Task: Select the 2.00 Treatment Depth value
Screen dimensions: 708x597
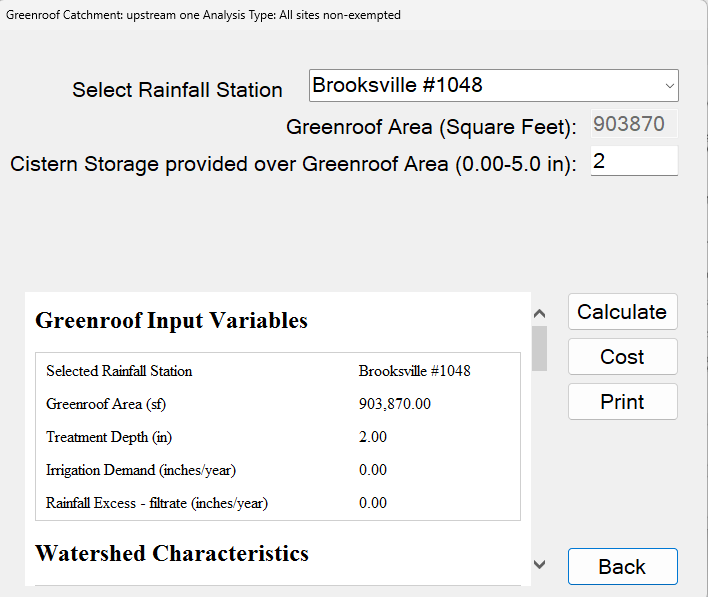Action: coord(372,437)
